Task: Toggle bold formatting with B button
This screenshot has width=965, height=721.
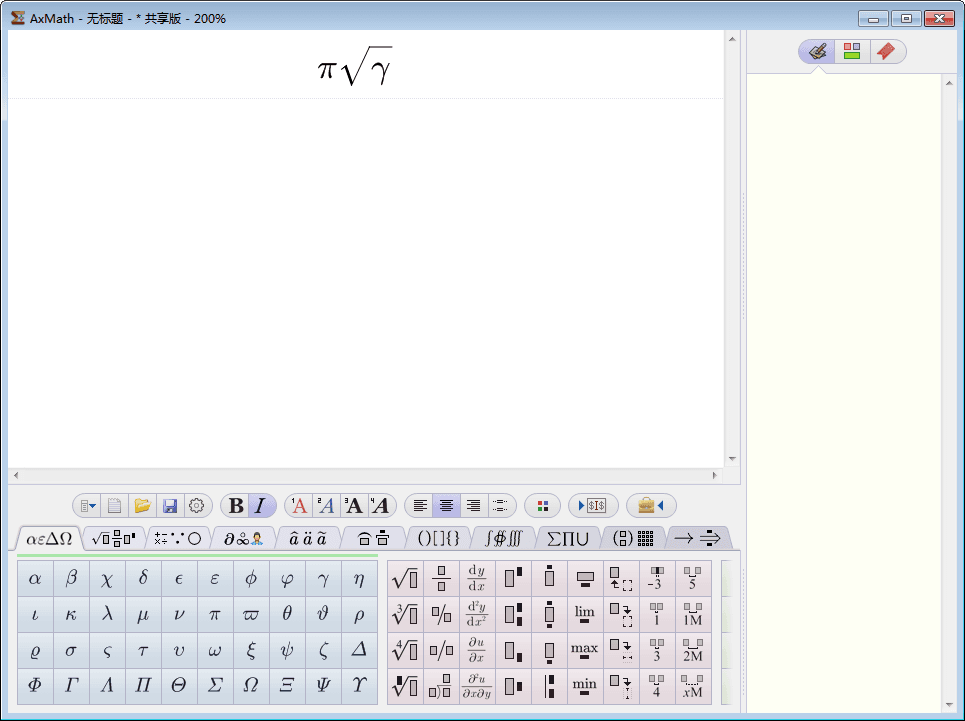Action: pos(236,506)
